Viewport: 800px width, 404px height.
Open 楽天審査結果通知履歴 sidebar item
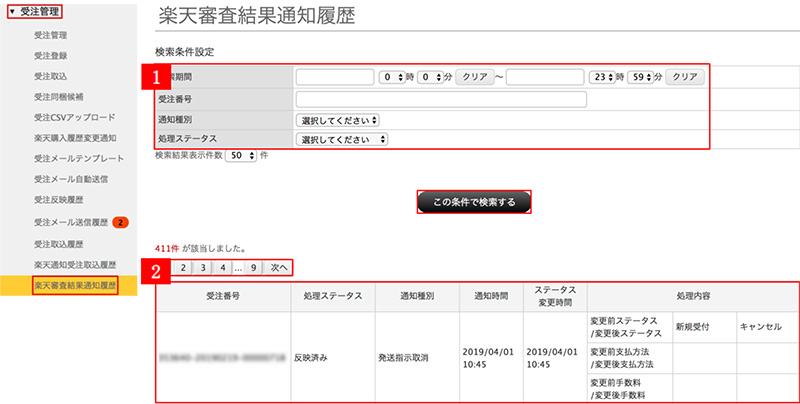(75, 285)
